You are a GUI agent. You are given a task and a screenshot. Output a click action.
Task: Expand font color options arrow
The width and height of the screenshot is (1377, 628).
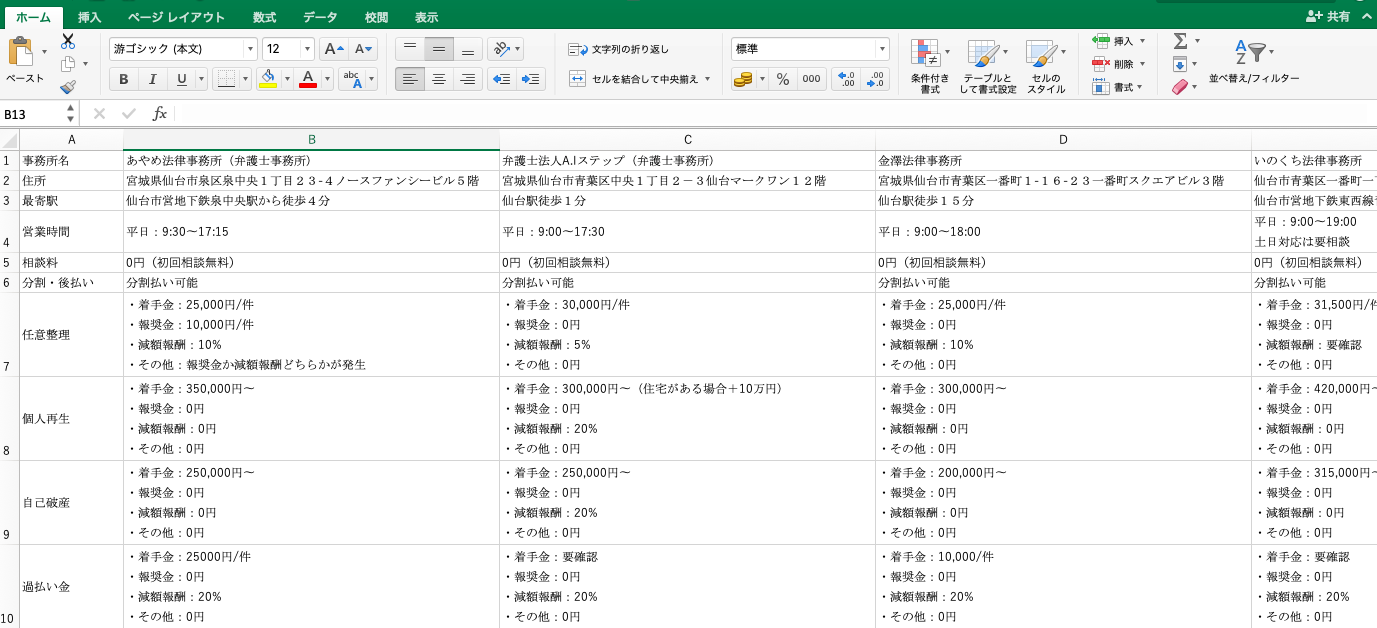pos(327,79)
